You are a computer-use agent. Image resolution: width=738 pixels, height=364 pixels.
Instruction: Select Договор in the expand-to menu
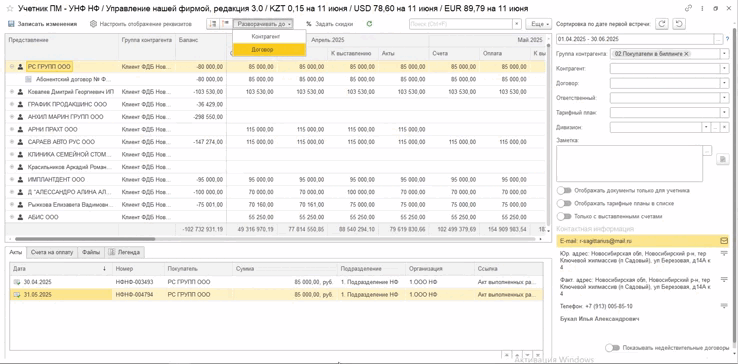coord(269,49)
